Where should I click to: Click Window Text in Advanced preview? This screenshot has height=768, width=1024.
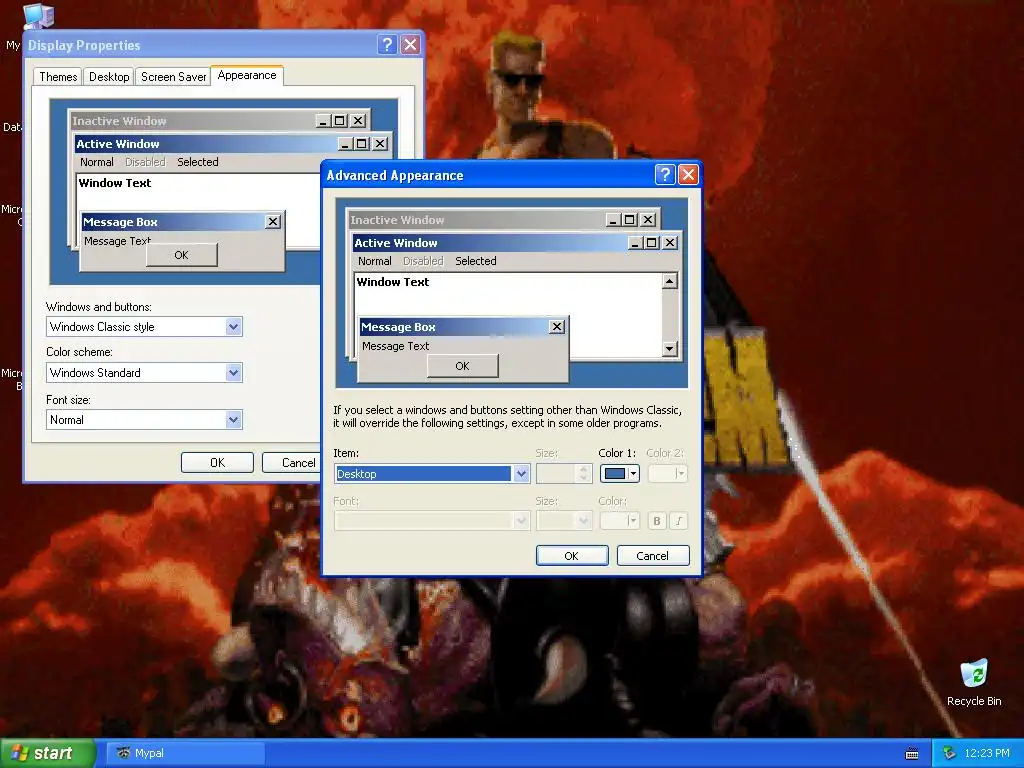[x=392, y=282]
